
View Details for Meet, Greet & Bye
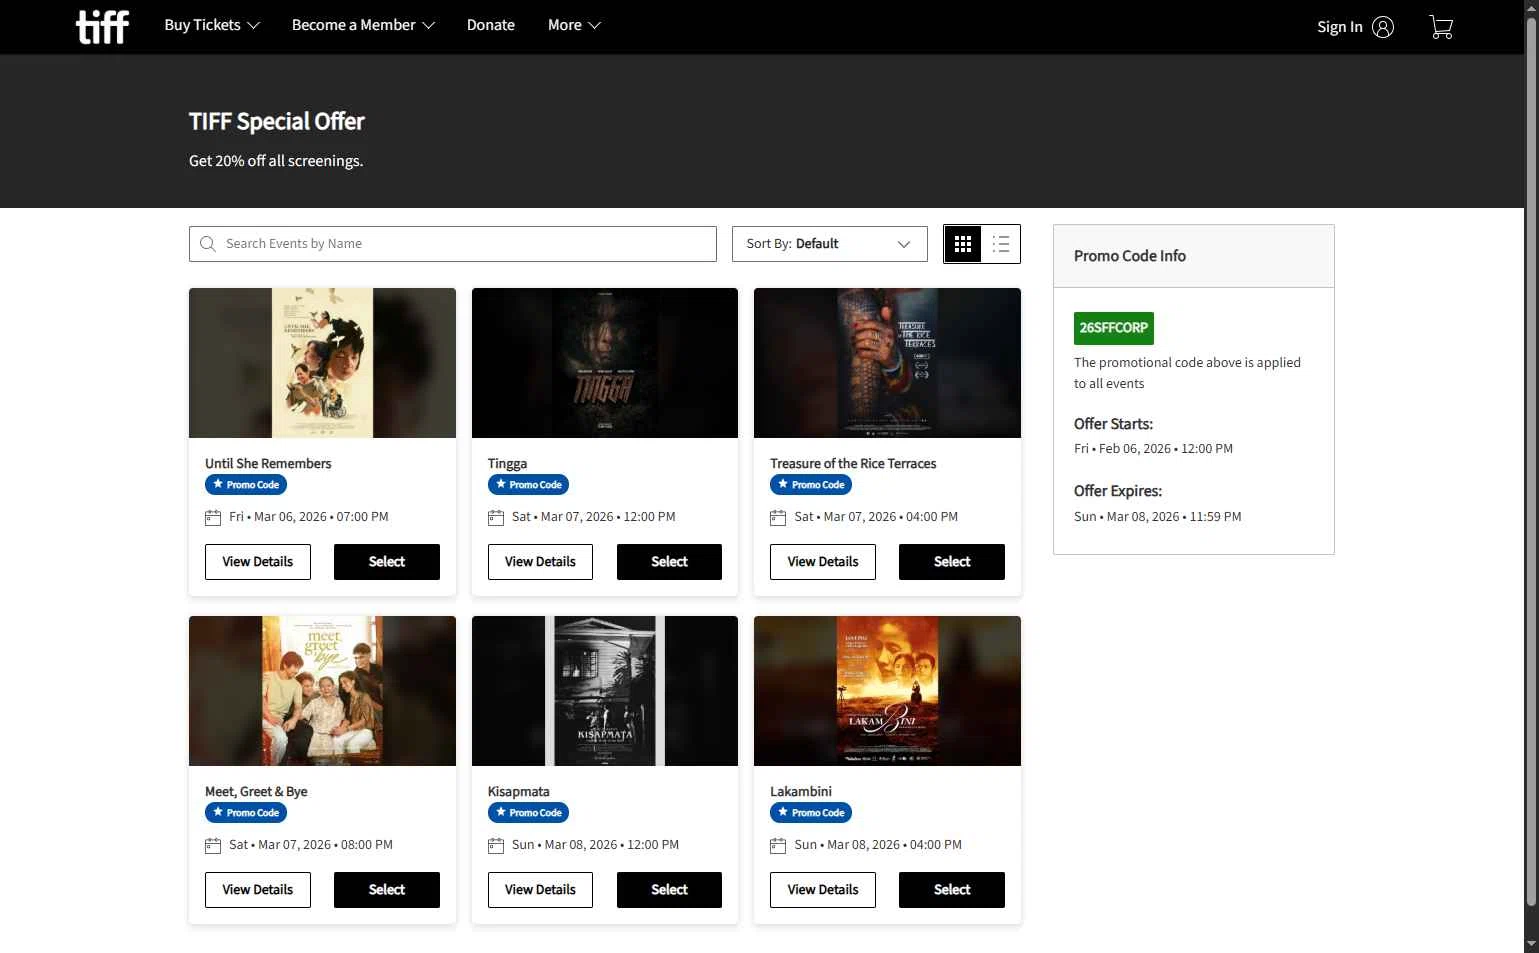click(258, 890)
